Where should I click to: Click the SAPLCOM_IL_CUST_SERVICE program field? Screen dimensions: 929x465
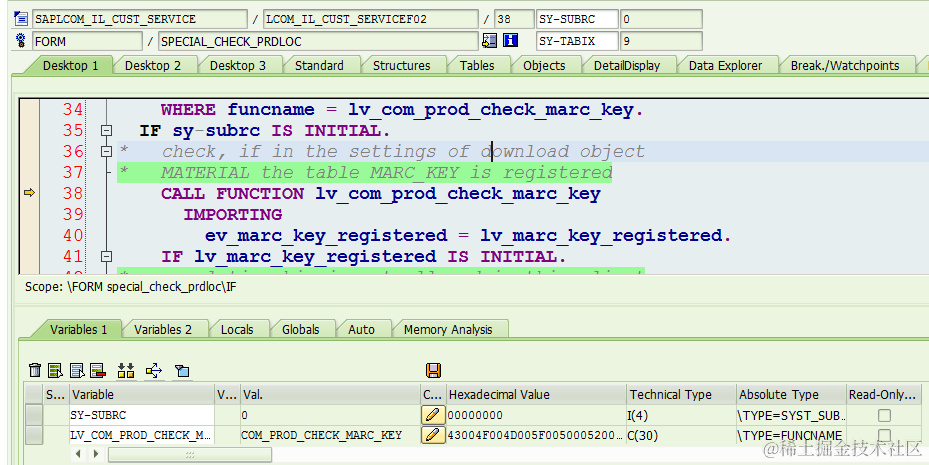[x=140, y=19]
